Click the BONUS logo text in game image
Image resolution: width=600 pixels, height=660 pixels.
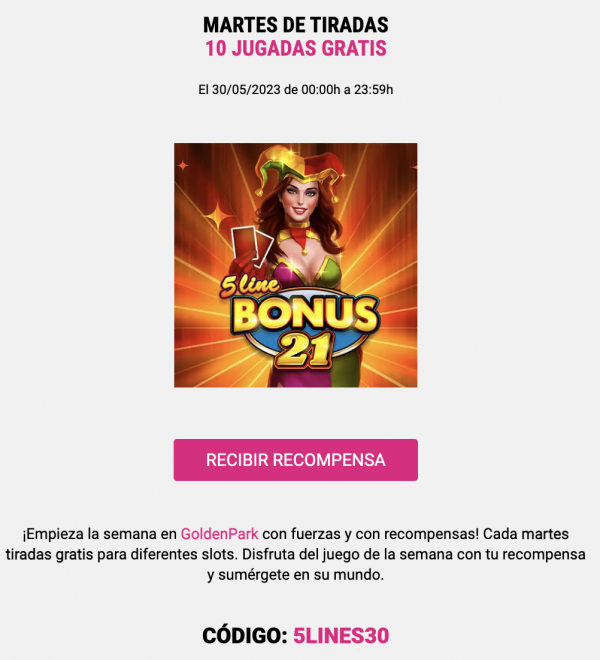tap(304, 315)
